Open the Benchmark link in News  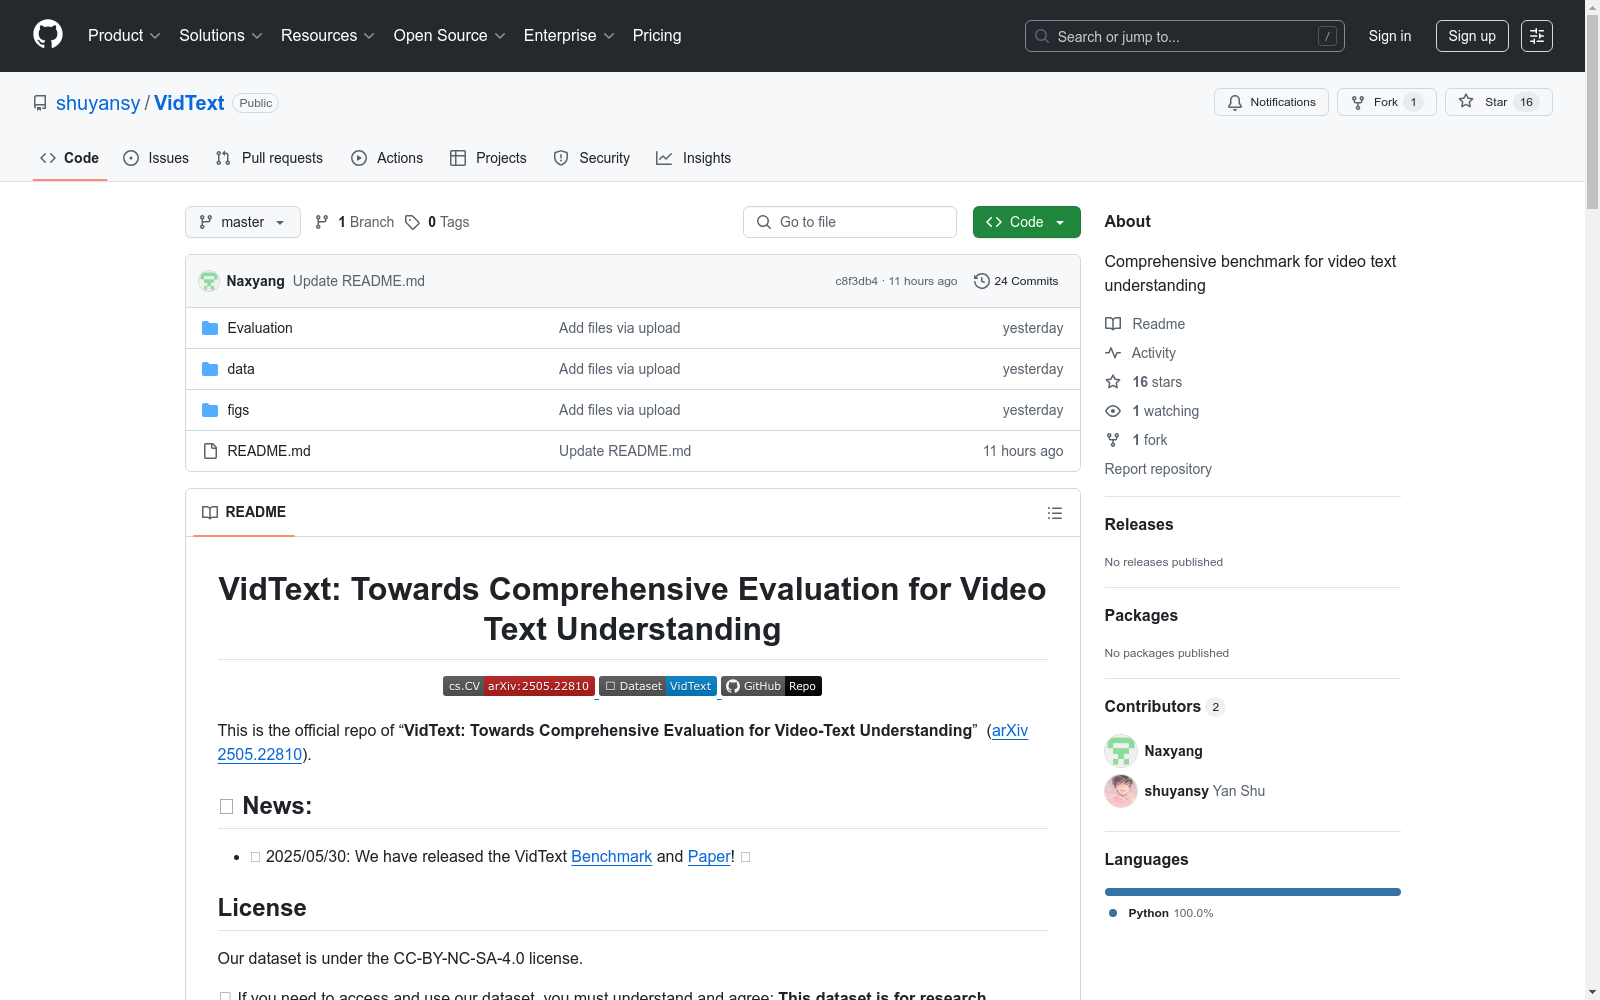611,857
